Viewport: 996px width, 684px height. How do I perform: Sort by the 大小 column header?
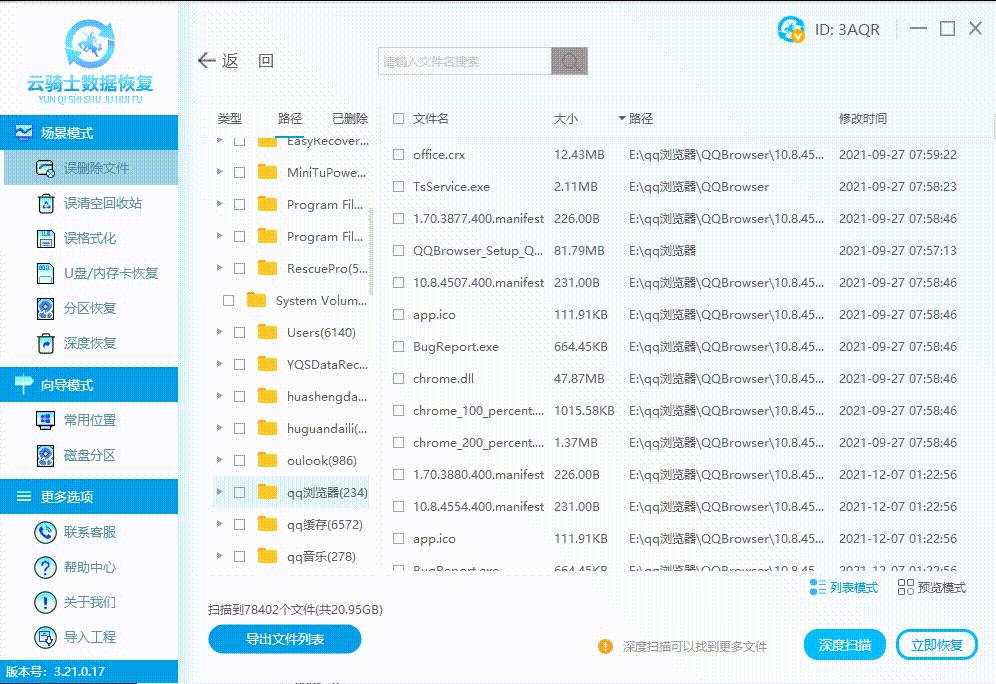click(565, 119)
